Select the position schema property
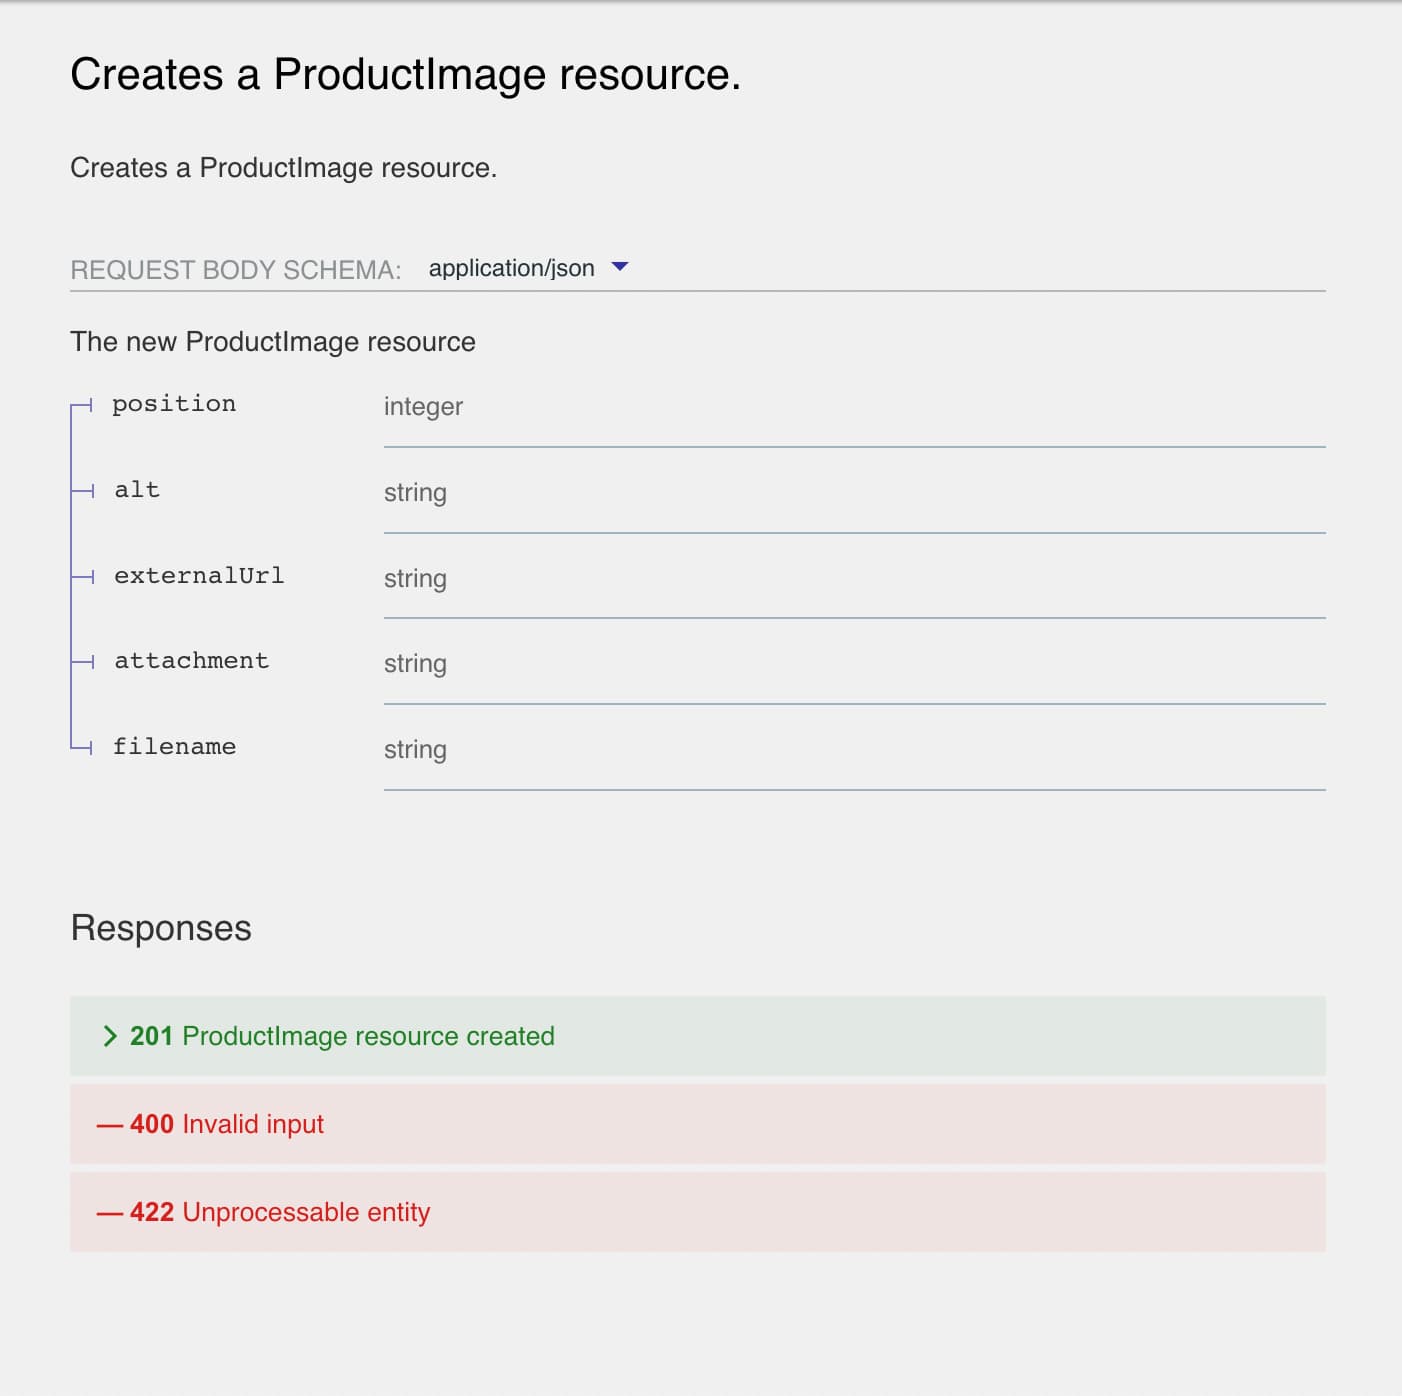 tap(174, 404)
